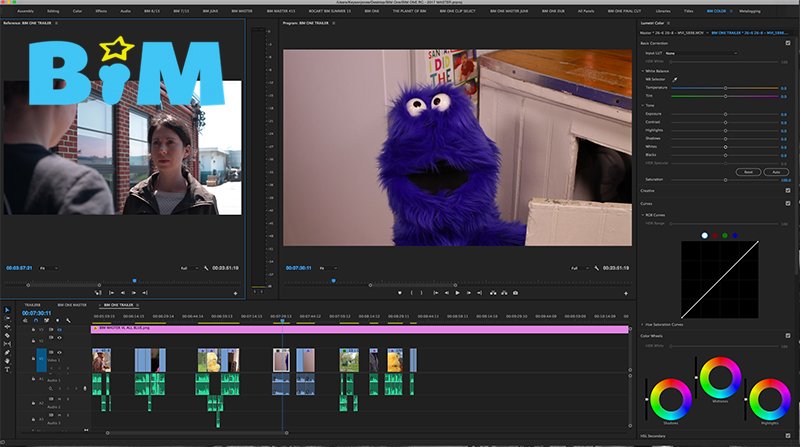800x447 pixels.
Task: Click the nest sequence insert icon
Action: [x=25, y=320]
